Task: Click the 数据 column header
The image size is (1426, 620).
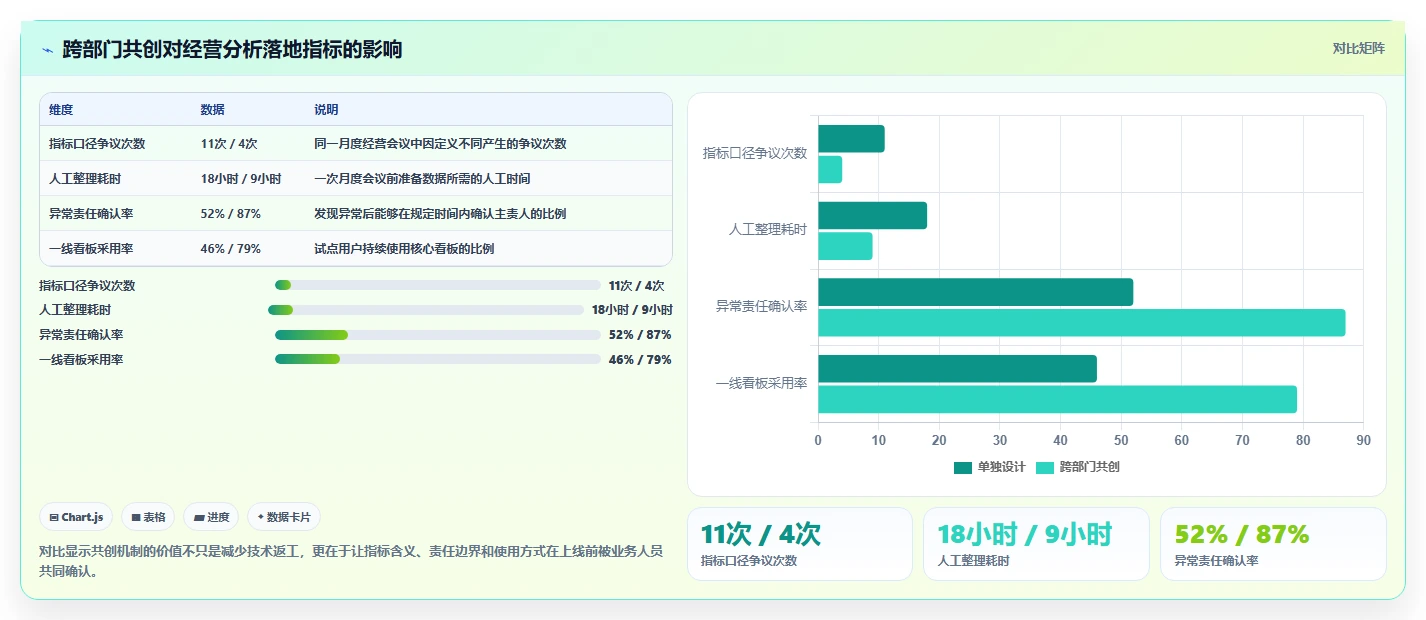Action: (x=212, y=110)
